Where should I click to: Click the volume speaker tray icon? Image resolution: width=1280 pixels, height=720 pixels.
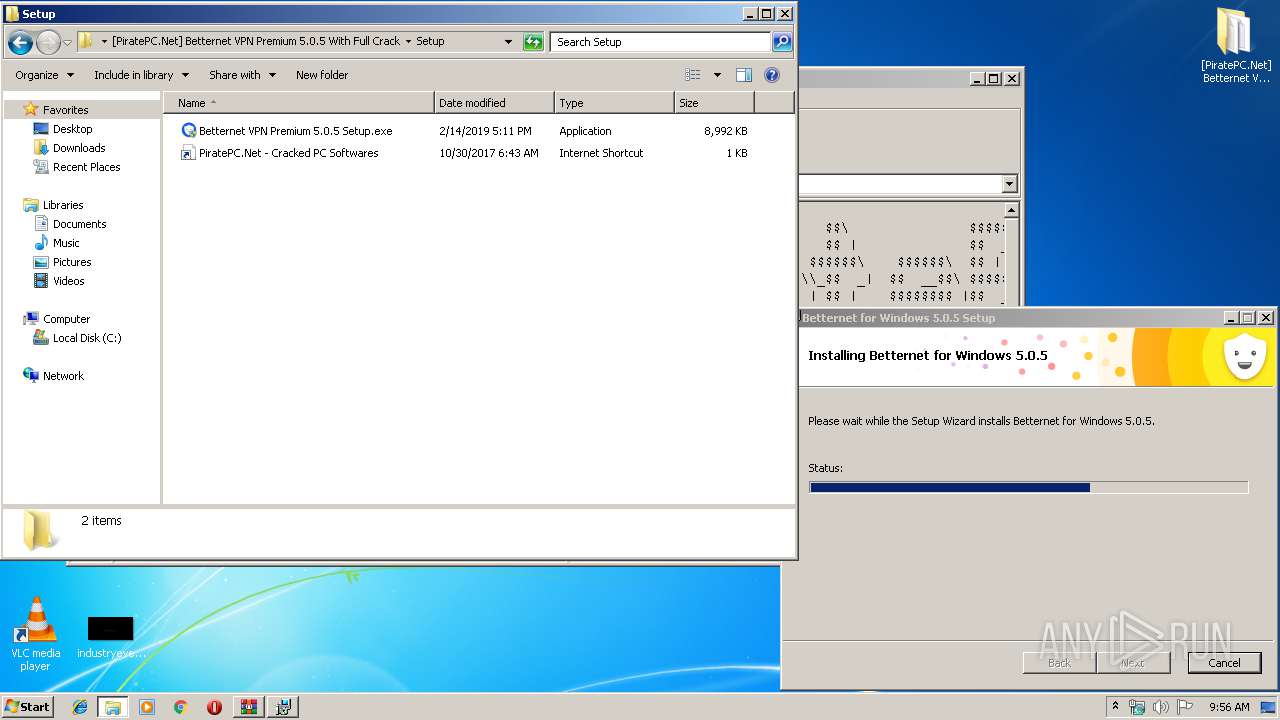click(x=1161, y=707)
